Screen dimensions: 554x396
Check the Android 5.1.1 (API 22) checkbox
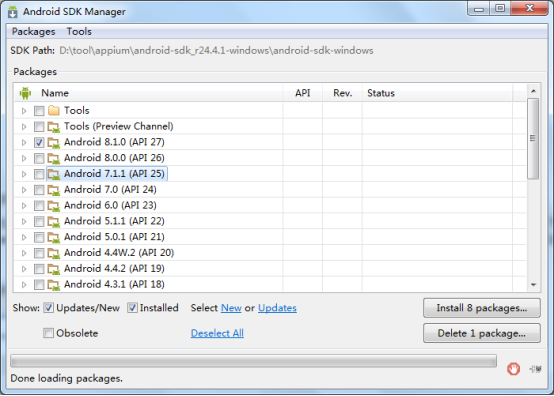click(x=39, y=221)
